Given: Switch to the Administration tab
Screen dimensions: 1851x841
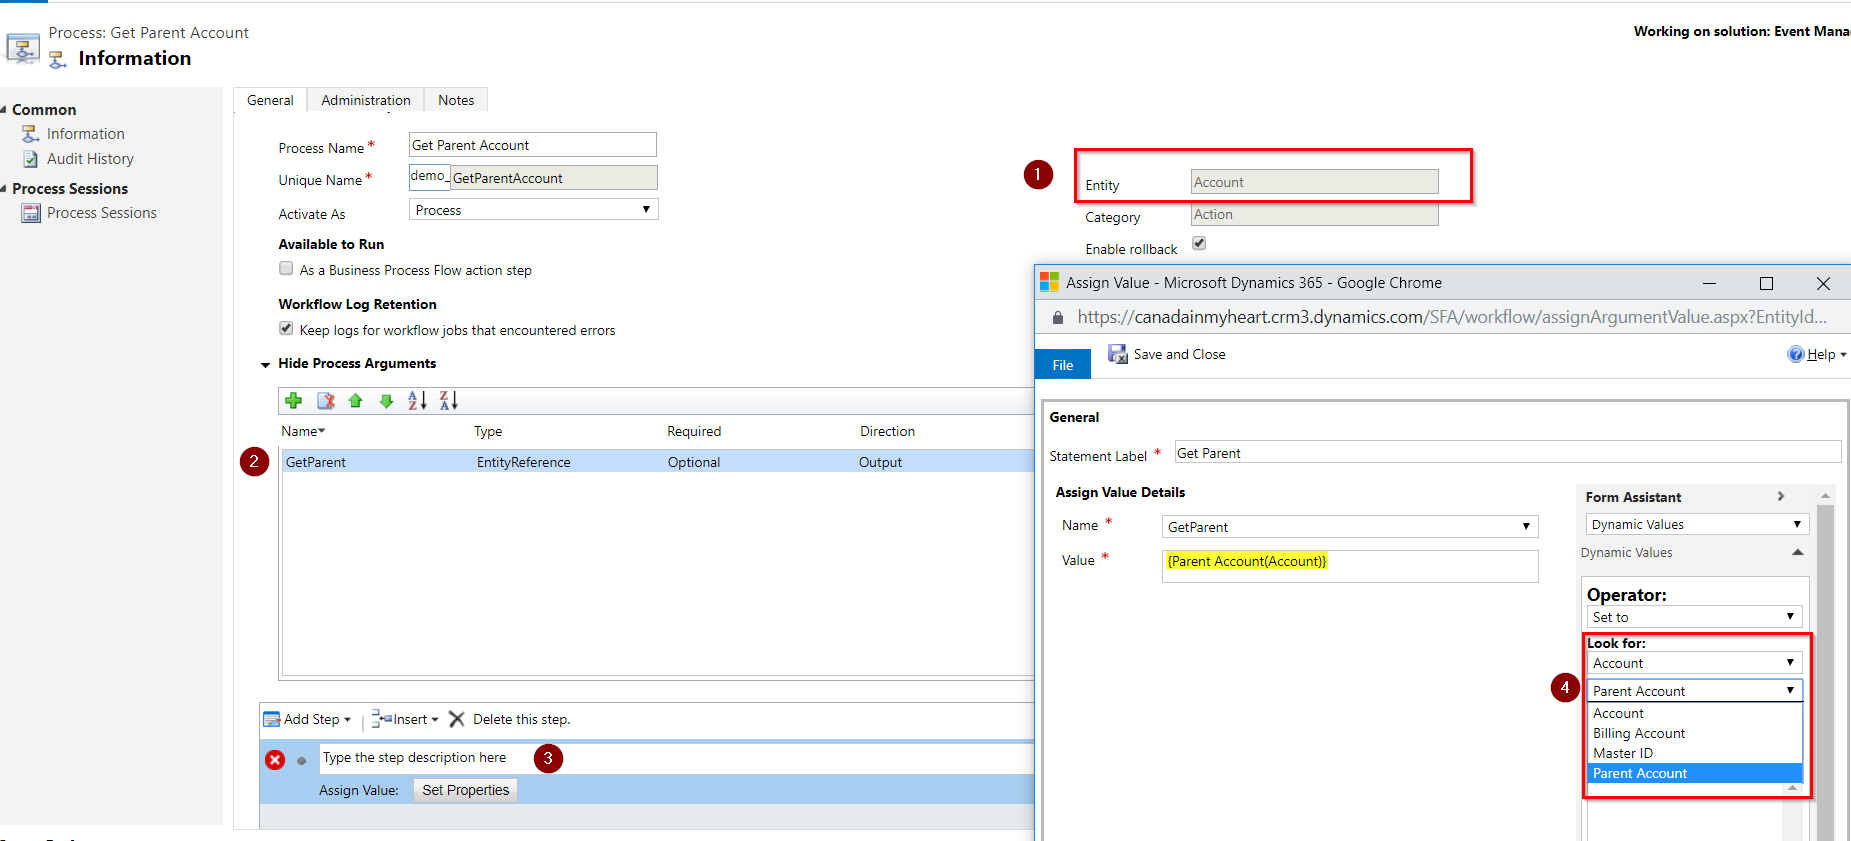Looking at the screenshot, I should pos(365,100).
